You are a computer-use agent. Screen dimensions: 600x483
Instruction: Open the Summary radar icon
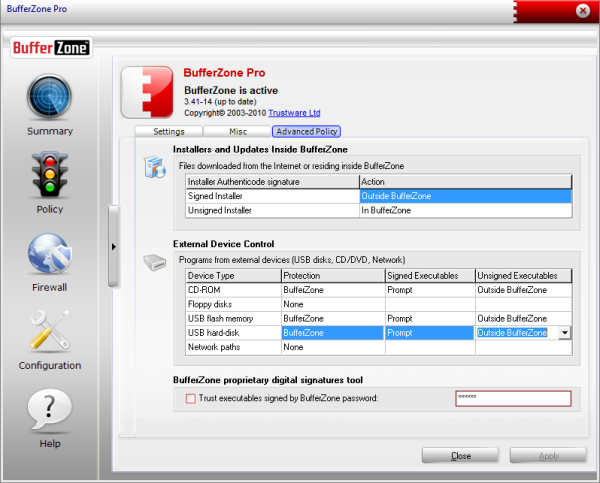click(49, 97)
